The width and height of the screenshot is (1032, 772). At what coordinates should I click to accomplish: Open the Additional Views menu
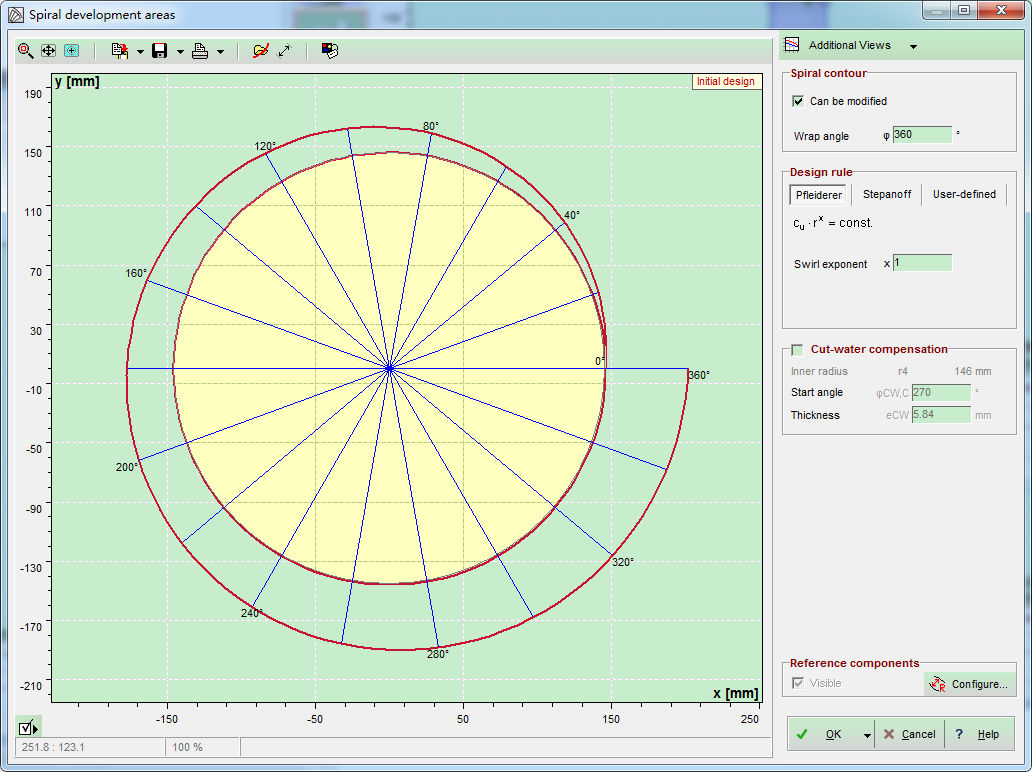850,45
